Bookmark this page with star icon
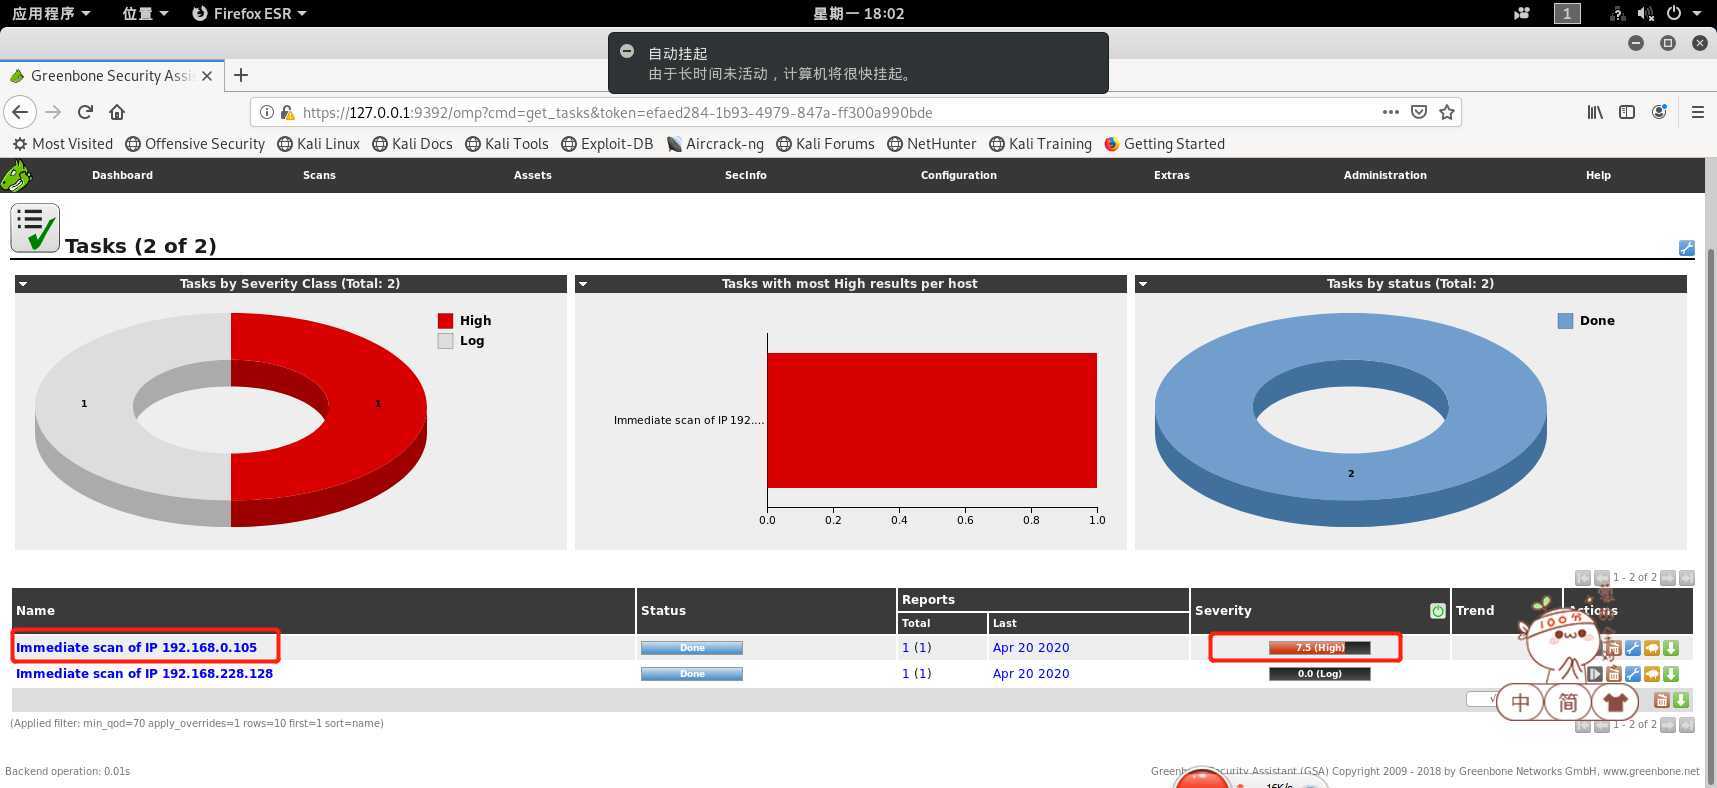 tap(1447, 112)
